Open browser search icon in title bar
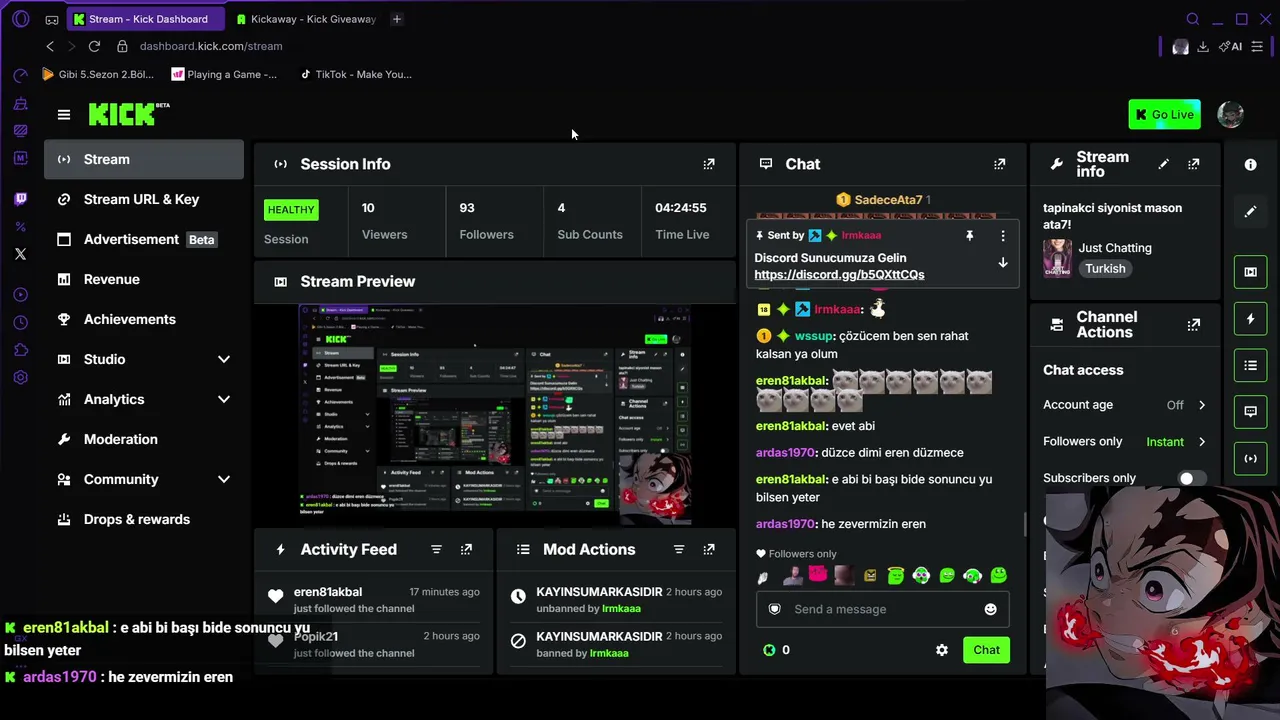Image resolution: width=1280 pixels, height=720 pixels. [x=1192, y=19]
